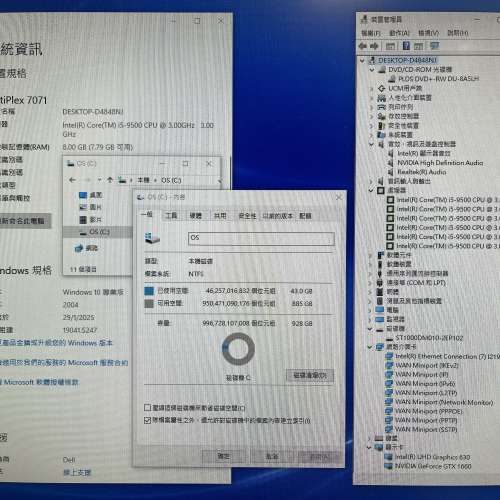Select Realtek(R) Audio device

(422, 172)
